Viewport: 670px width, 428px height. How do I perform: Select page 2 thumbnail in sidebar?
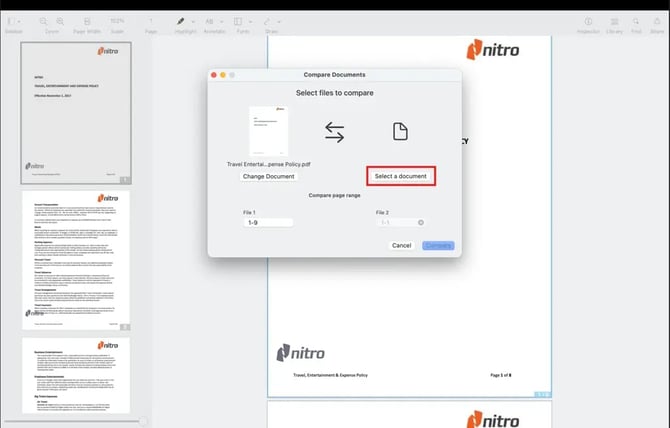click(76, 260)
